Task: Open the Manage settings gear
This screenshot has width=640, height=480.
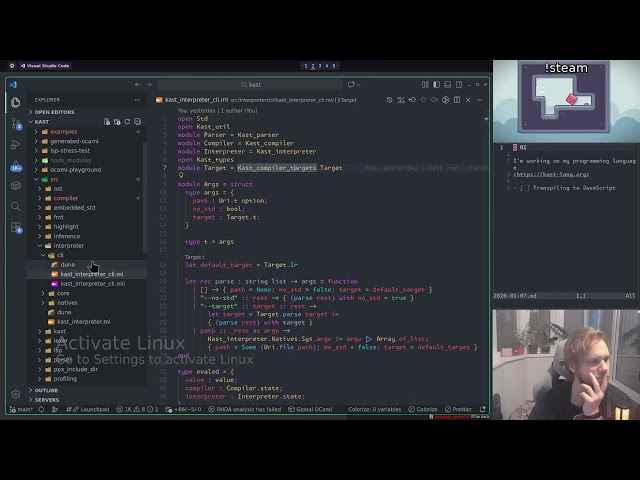Action: tap(16, 394)
